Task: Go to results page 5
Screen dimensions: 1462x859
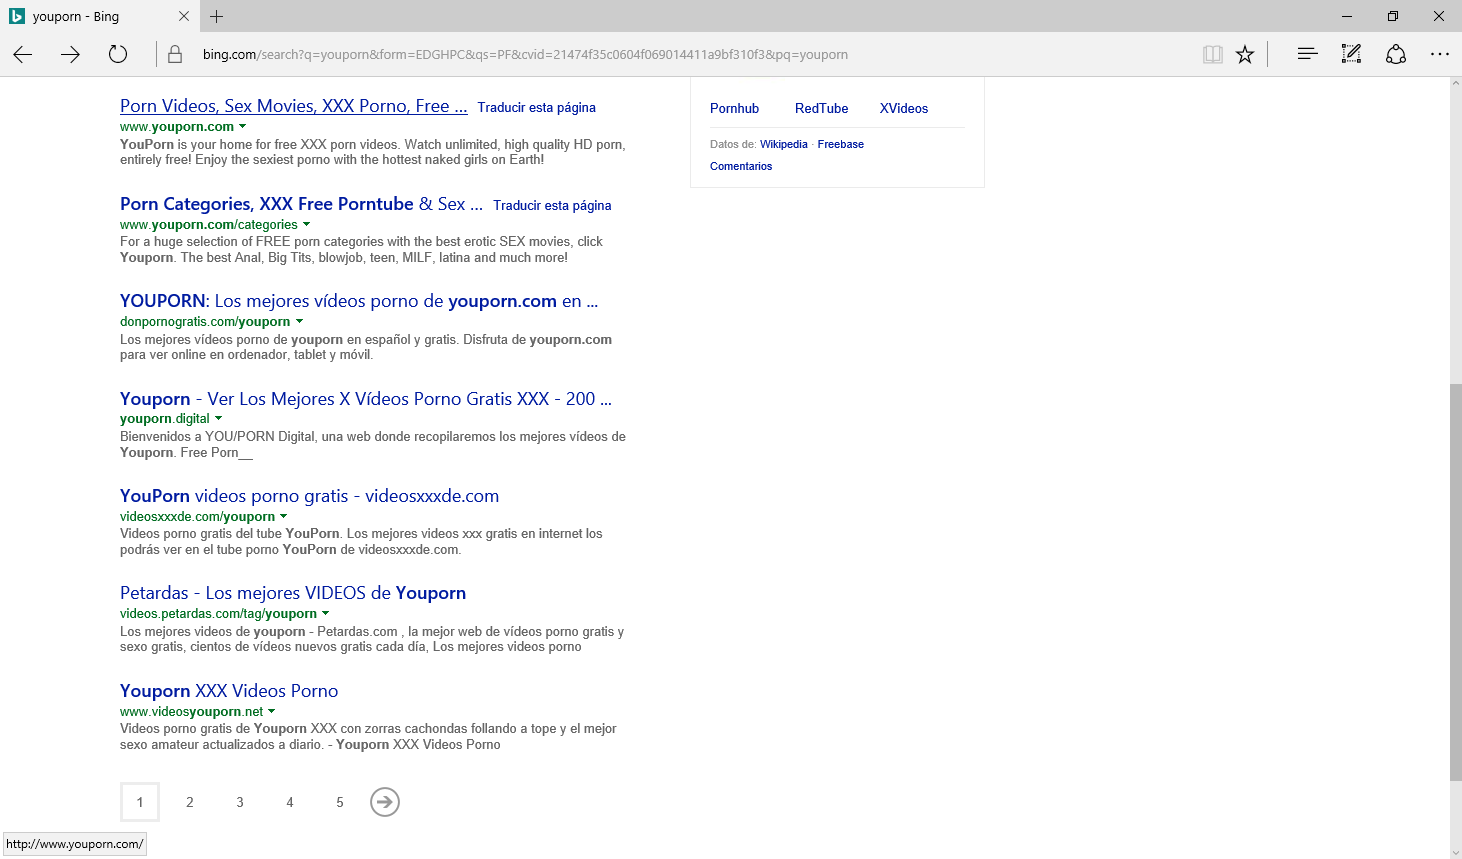Action: click(340, 802)
